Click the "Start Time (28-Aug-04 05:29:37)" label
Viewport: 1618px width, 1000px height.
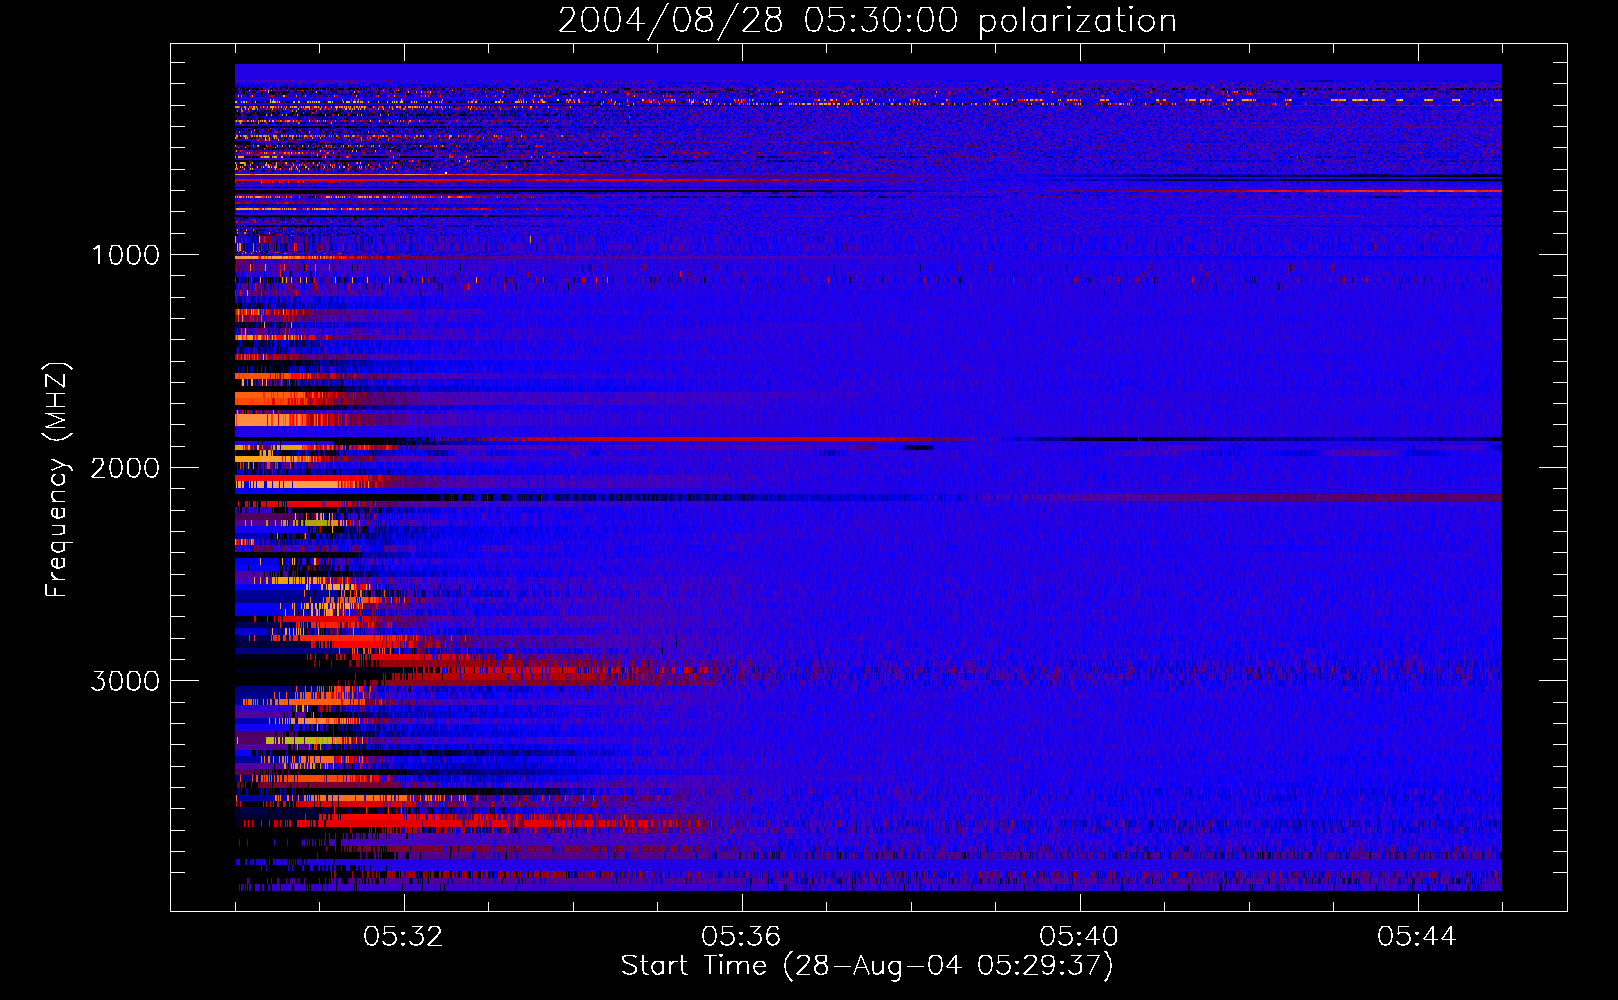[x=867, y=966]
